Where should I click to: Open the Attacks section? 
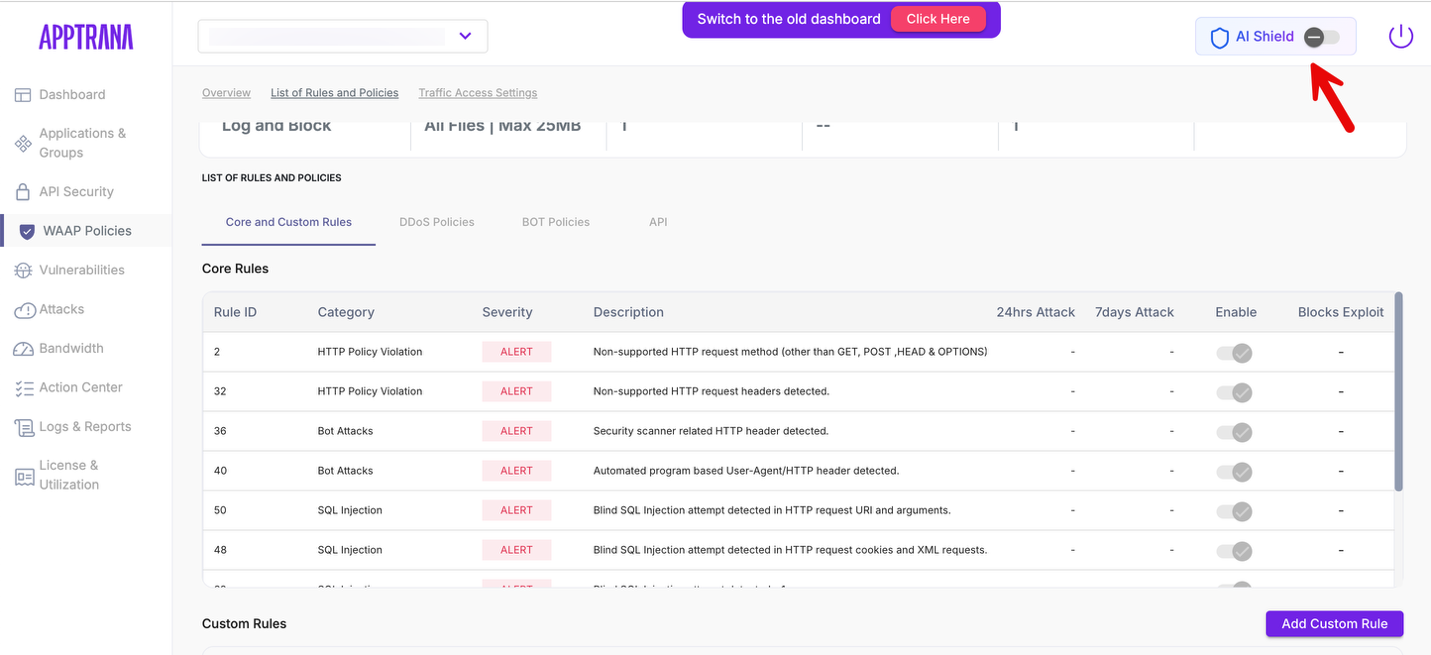(65, 309)
